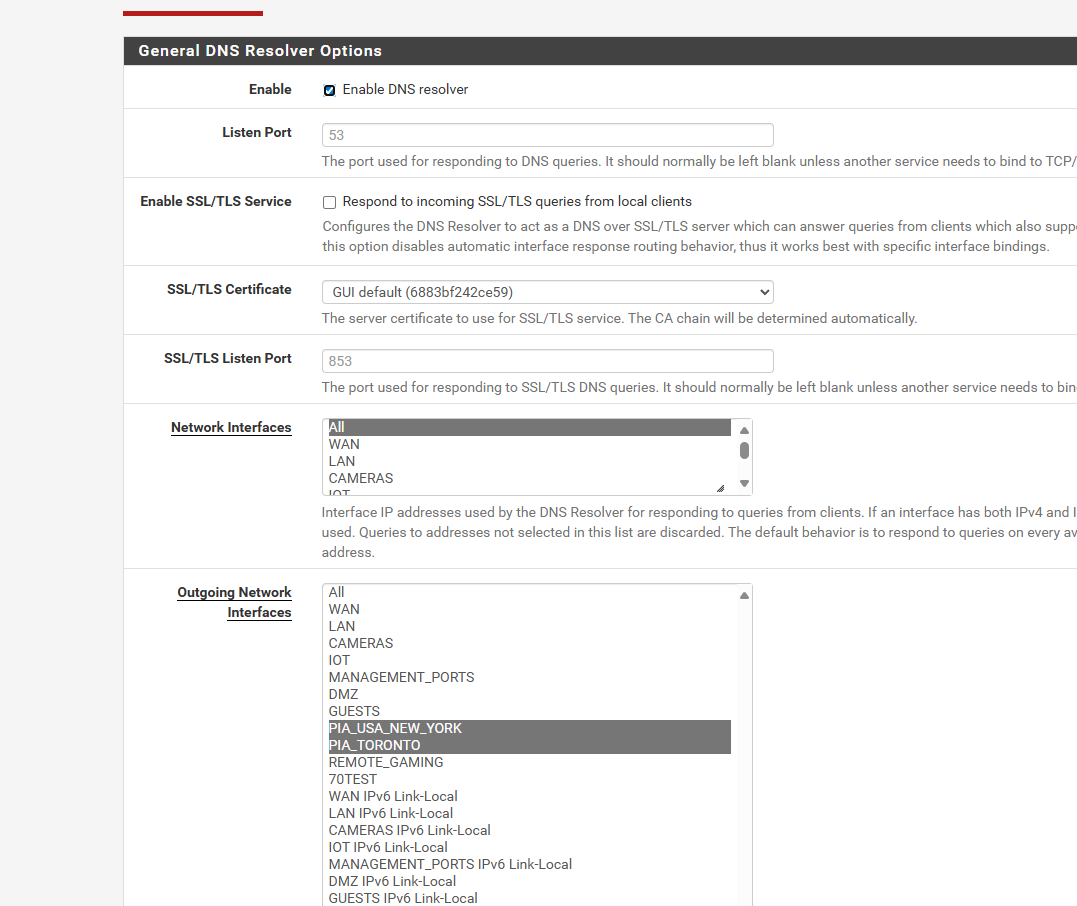
Task: Select WAN in Network Interfaces list
Action: pos(530,444)
